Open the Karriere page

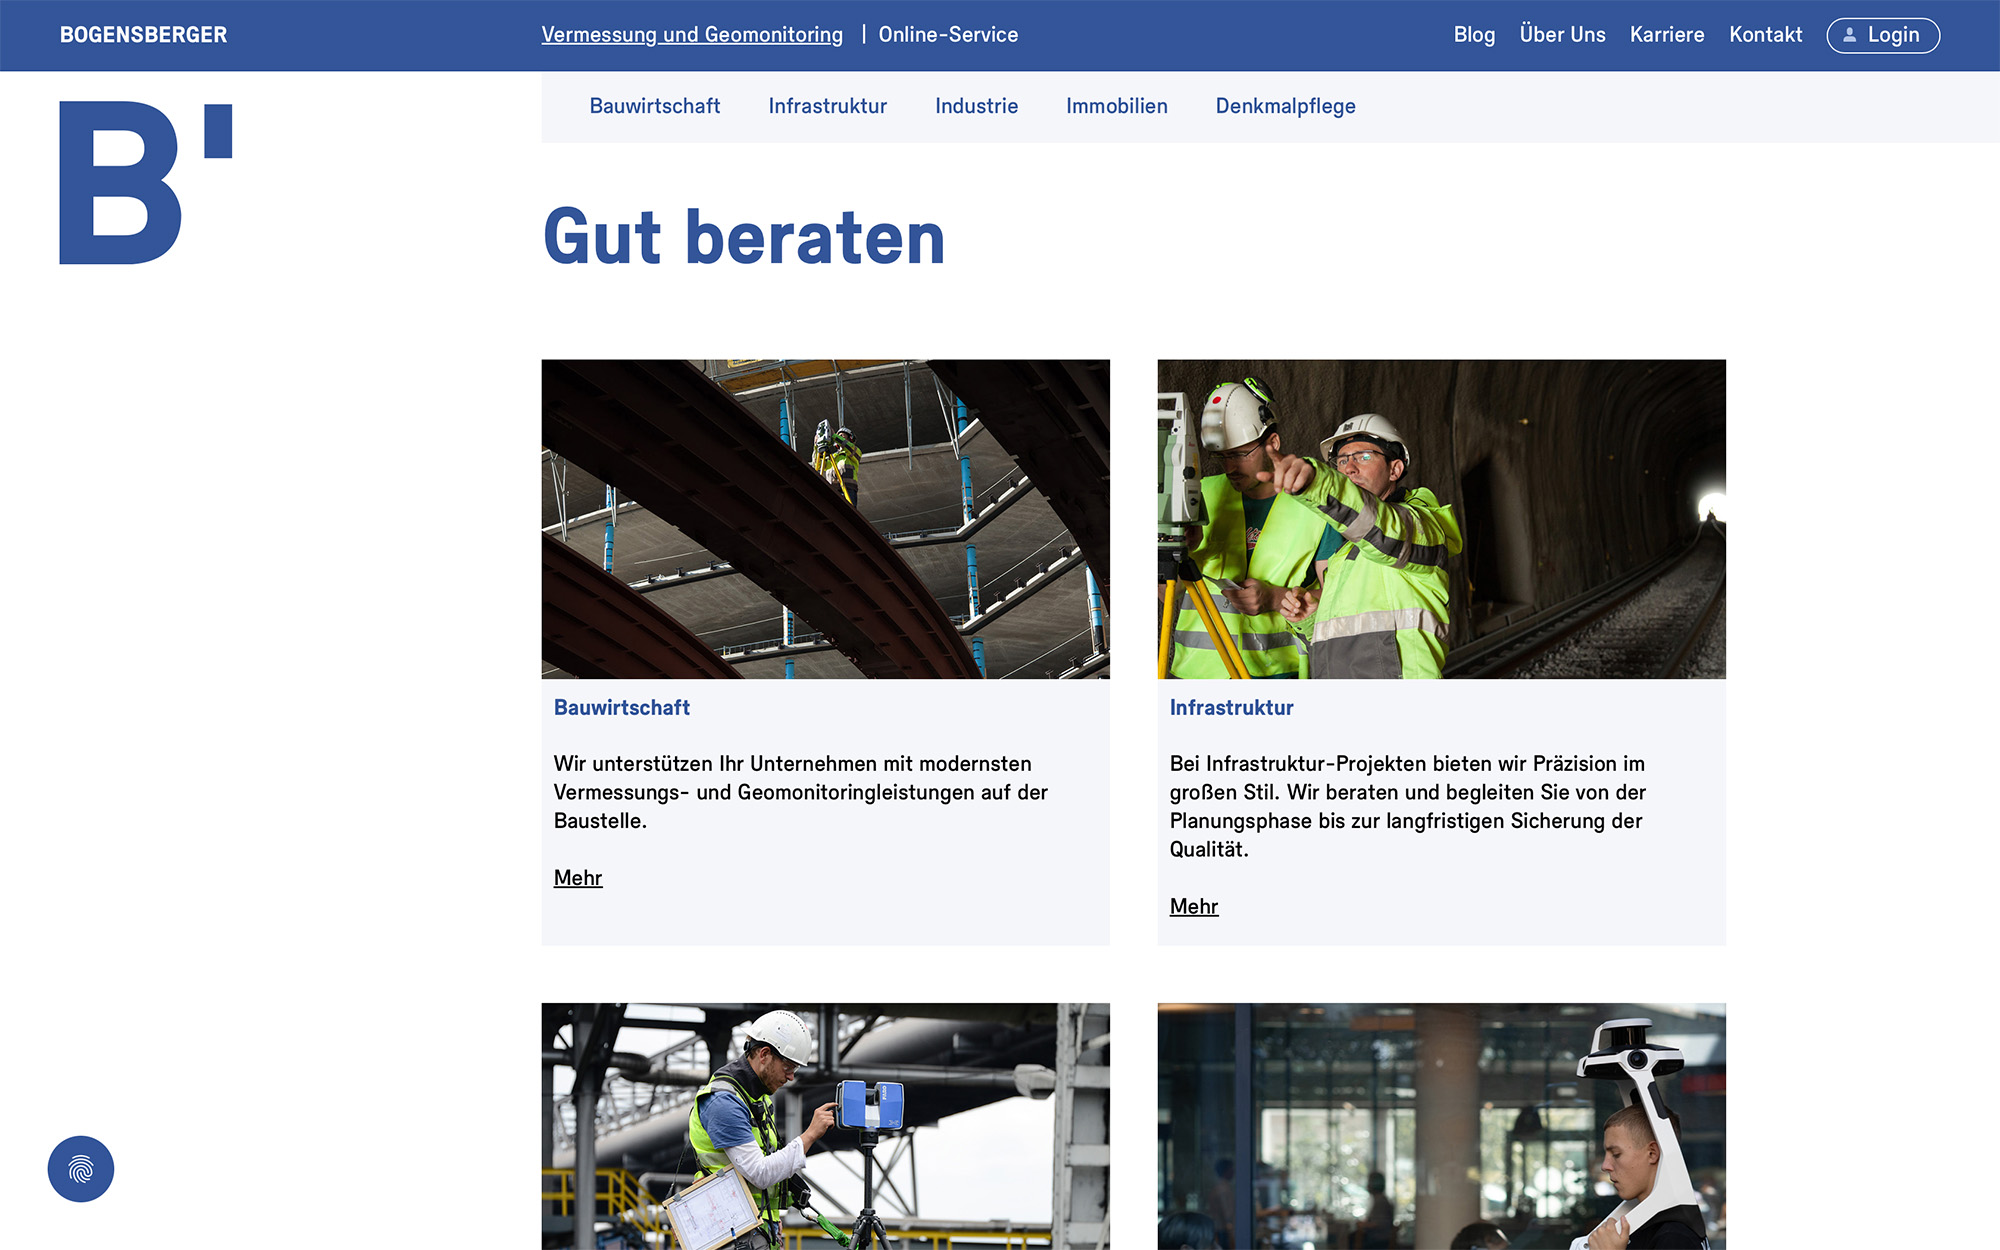click(1667, 35)
